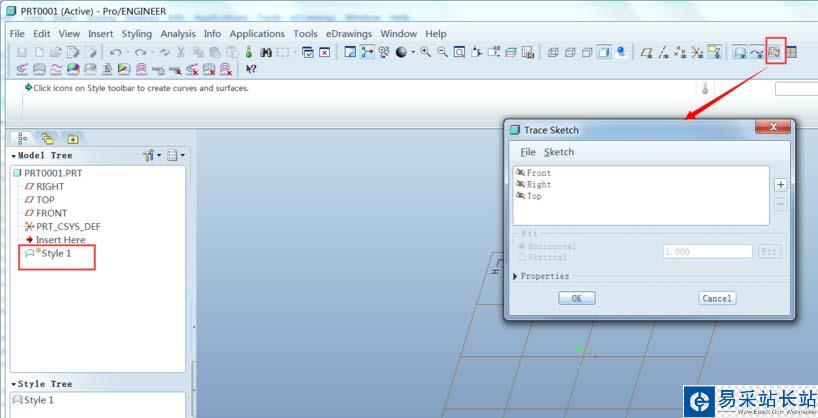Select the Vertical fit radio button
Image resolution: width=818 pixels, height=418 pixels.
tap(521, 257)
